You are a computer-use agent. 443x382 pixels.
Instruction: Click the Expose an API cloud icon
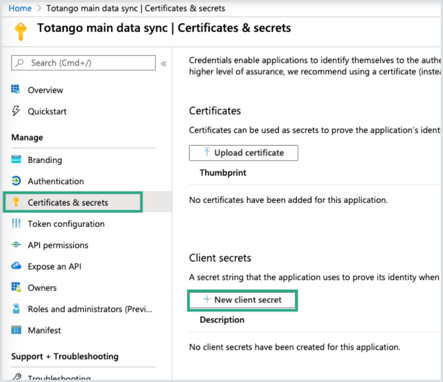[x=16, y=266]
